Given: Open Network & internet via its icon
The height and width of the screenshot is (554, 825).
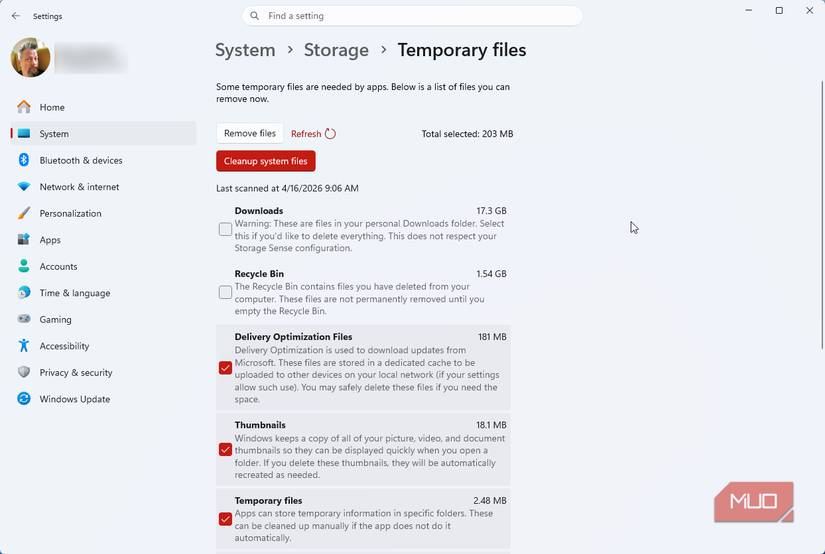Looking at the screenshot, I should 24,187.
